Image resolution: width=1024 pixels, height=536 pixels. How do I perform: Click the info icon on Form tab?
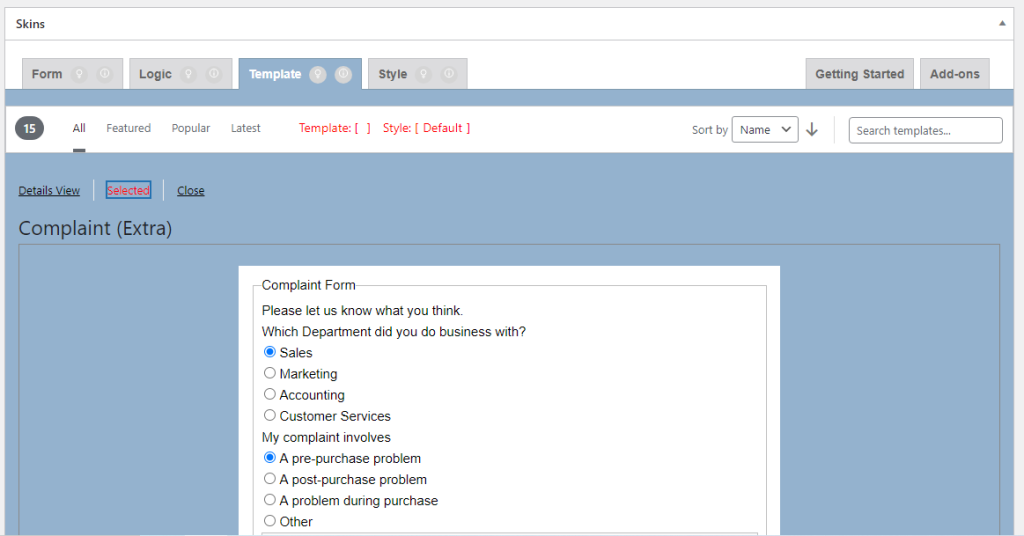105,74
